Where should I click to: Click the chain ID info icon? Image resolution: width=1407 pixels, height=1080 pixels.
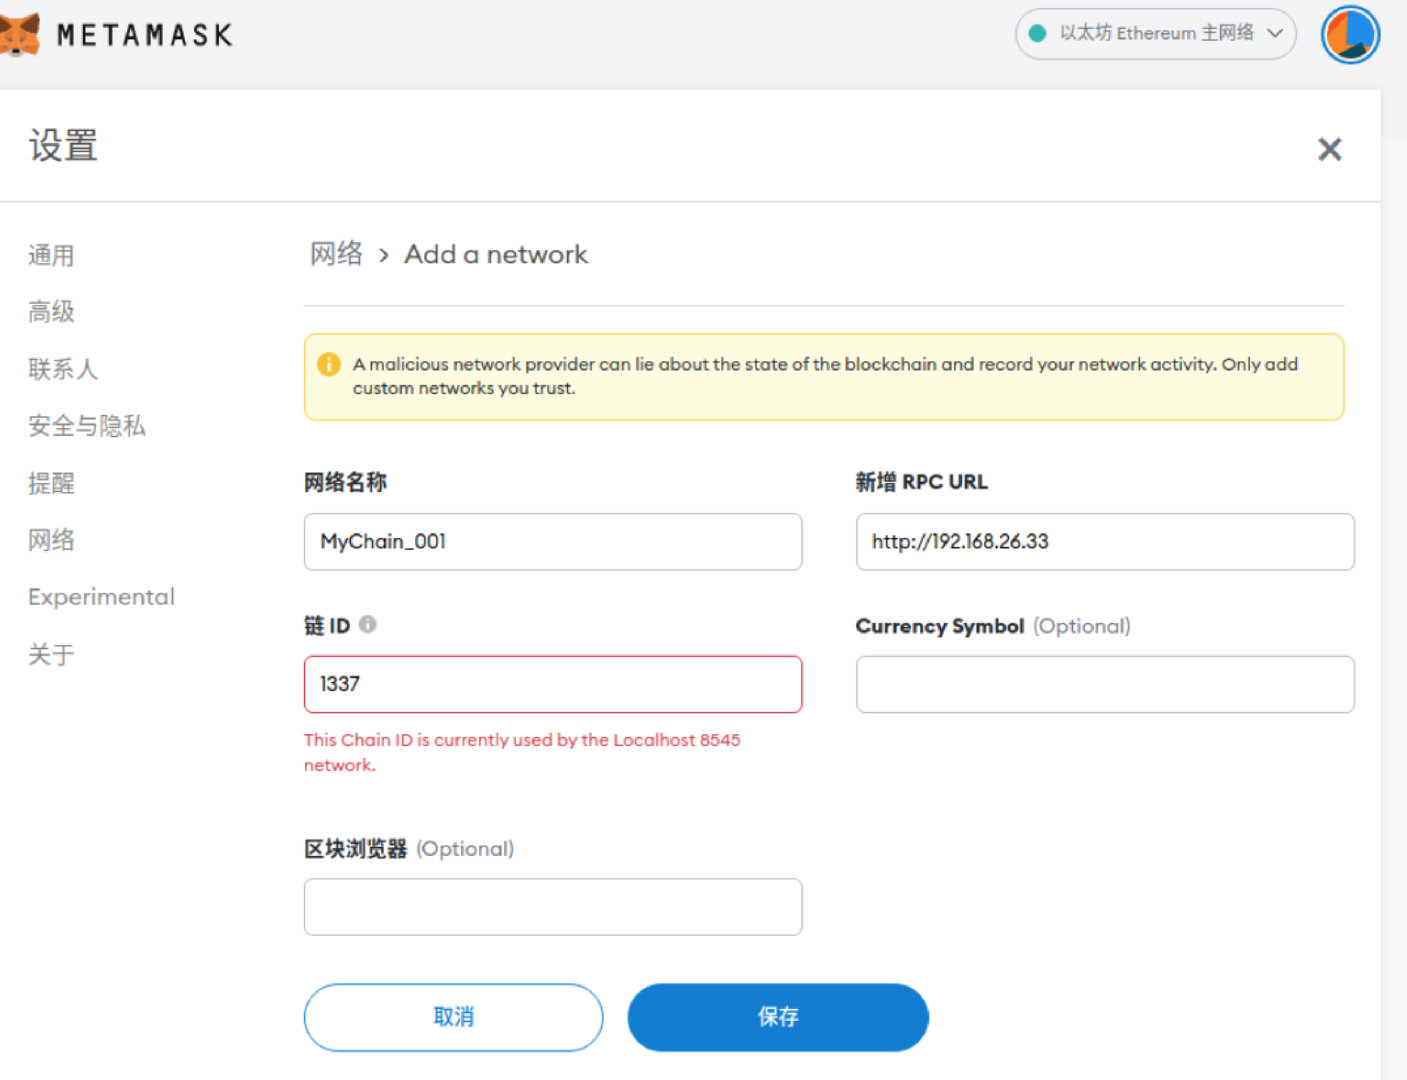tap(368, 624)
